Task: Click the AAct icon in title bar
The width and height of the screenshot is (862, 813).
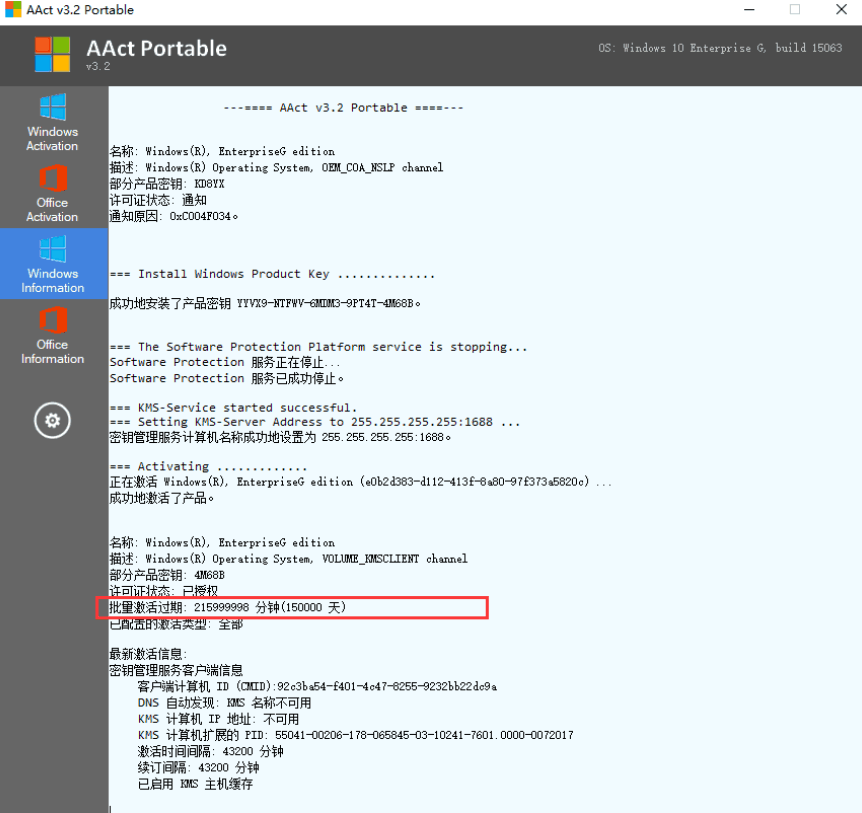Action: [x=13, y=9]
